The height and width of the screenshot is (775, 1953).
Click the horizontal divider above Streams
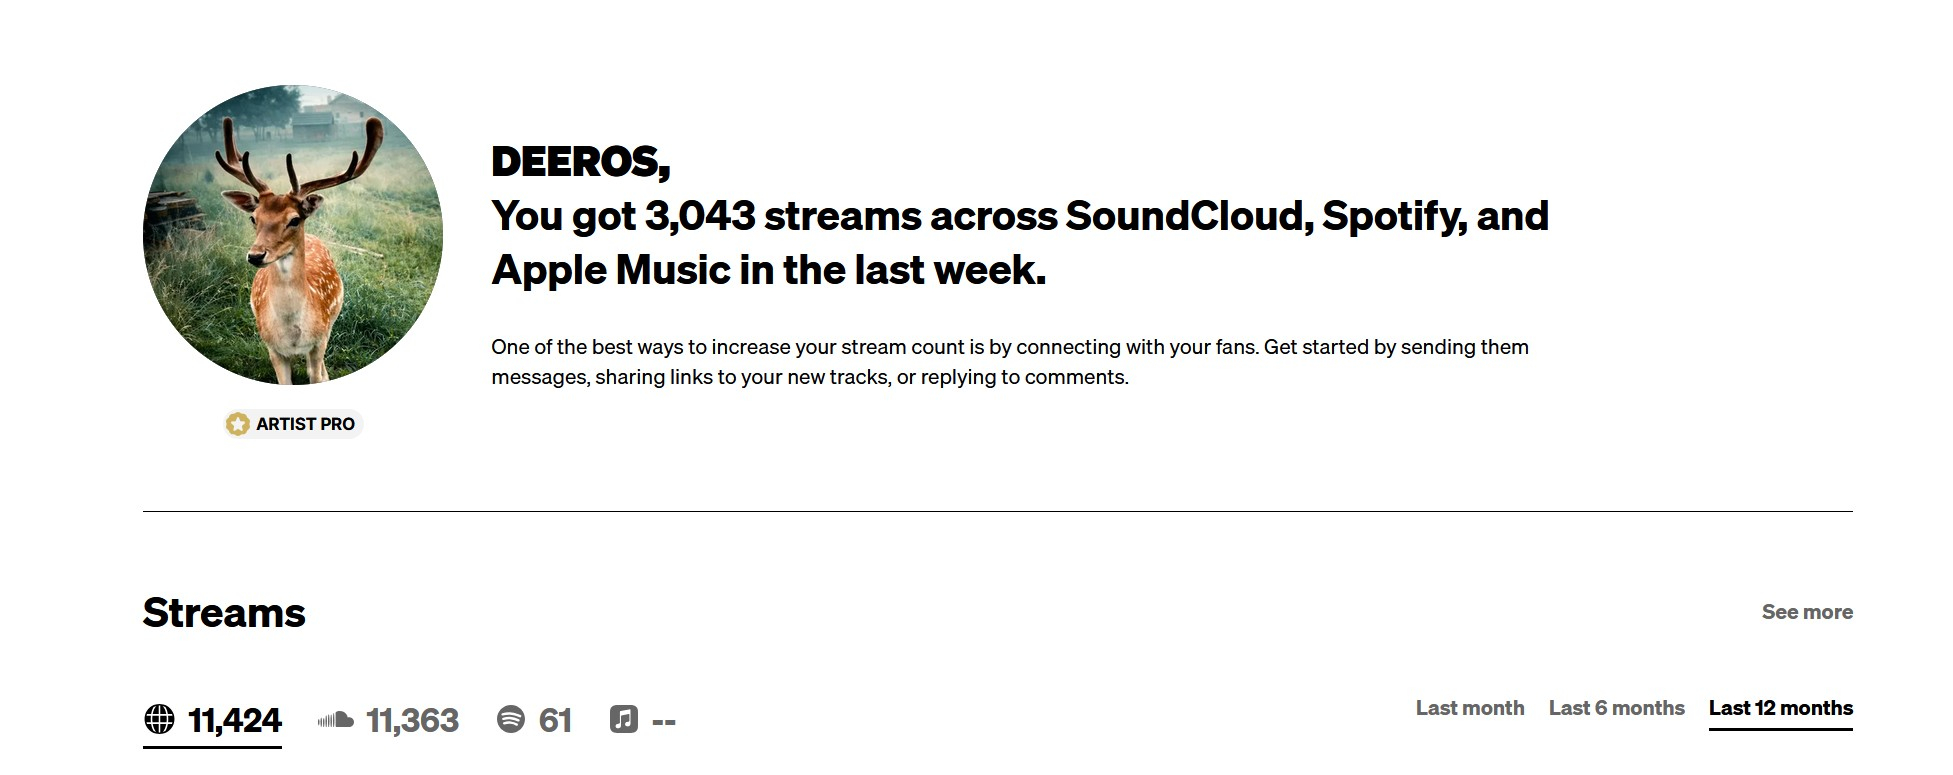[997, 511]
